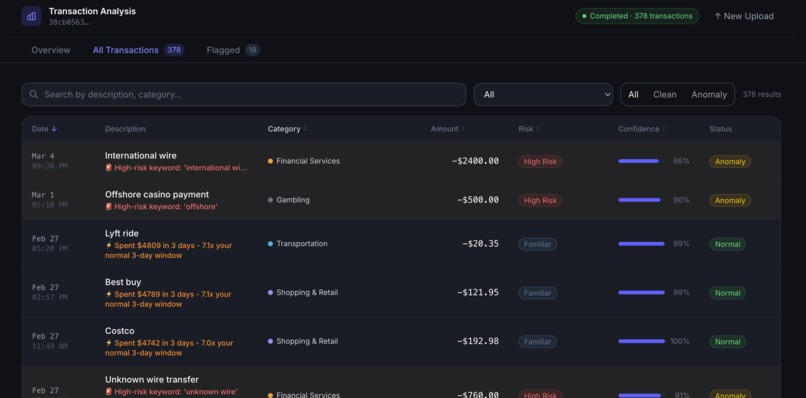Screen dimensions: 806x398
Task: Click the Description column header
Action: pos(125,129)
